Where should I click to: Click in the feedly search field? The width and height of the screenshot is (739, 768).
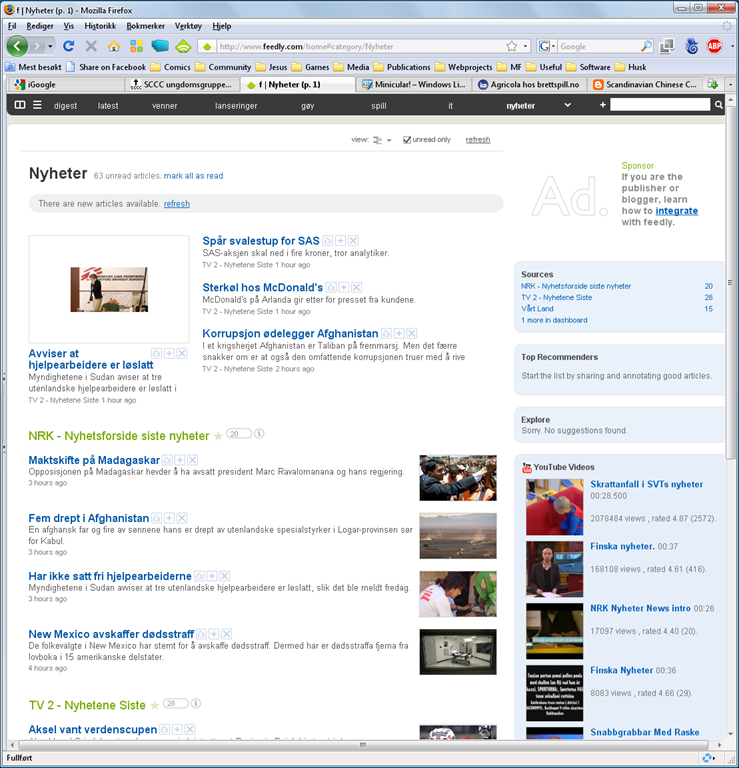[660, 104]
